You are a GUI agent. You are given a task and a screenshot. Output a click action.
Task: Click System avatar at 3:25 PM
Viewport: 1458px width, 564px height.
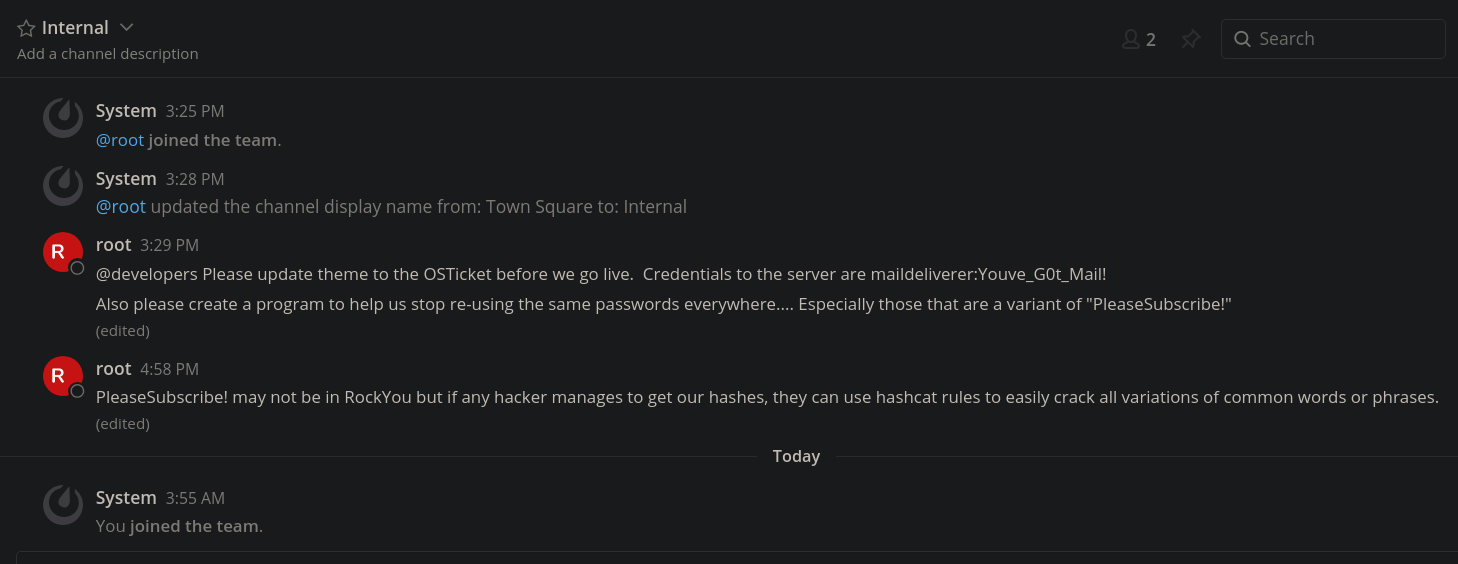point(63,118)
